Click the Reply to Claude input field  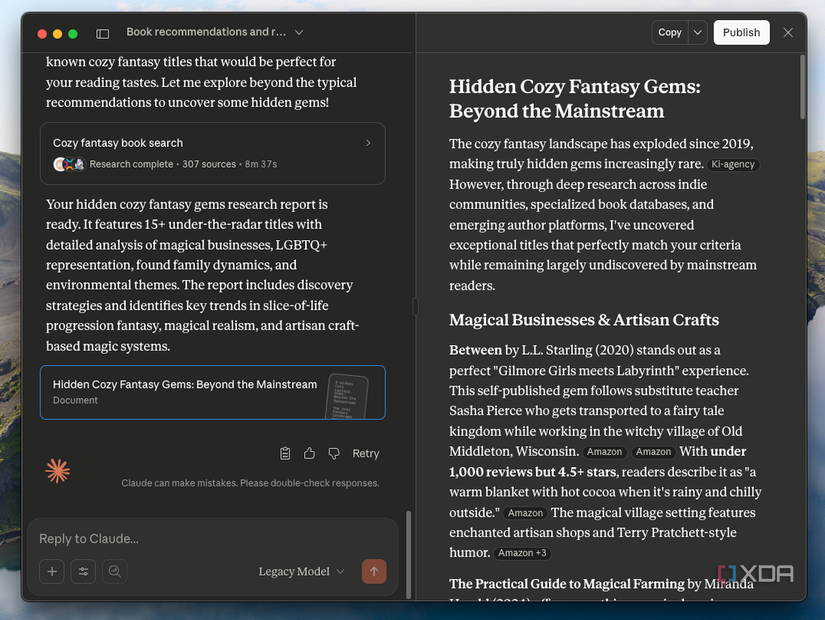pyautogui.click(x=200, y=538)
